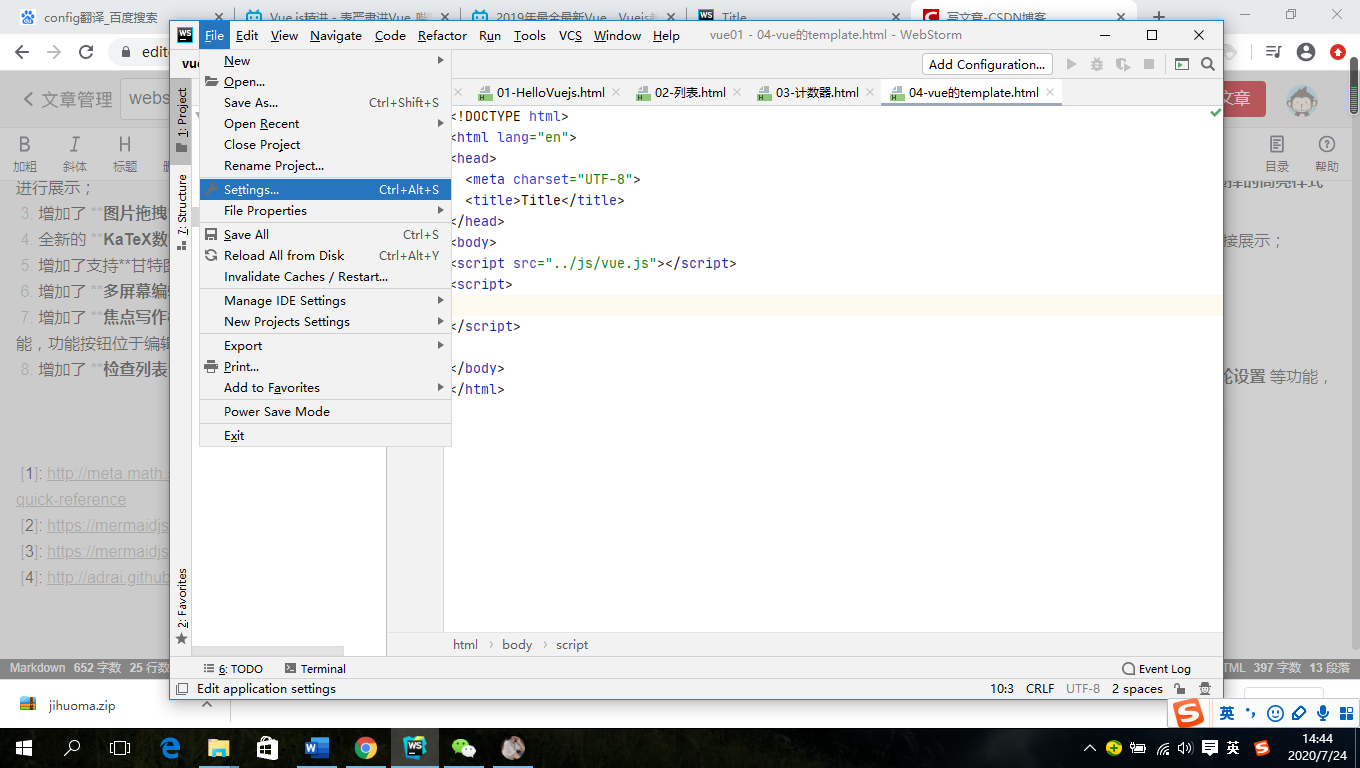The height and width of the screenshot is (768, 1360).
Task: Click Settings... in the File menu
Action: (325, 190)
